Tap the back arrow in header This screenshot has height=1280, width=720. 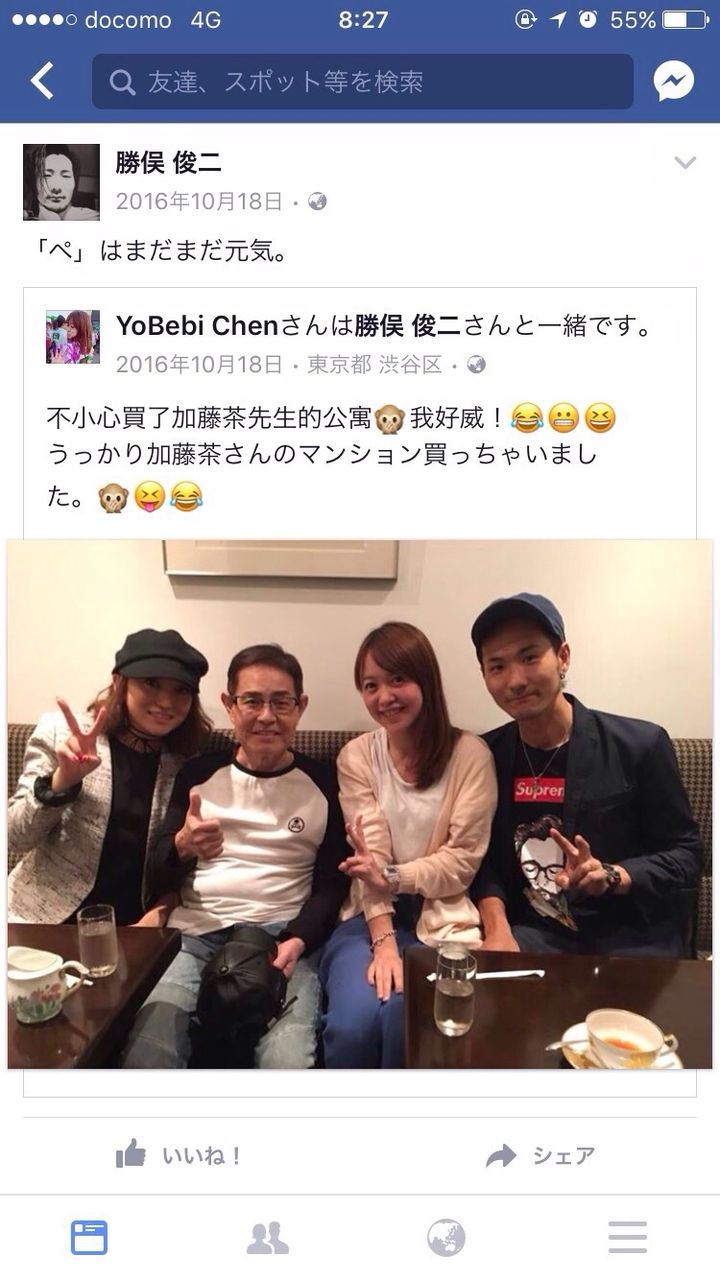(x=42, y=81)
